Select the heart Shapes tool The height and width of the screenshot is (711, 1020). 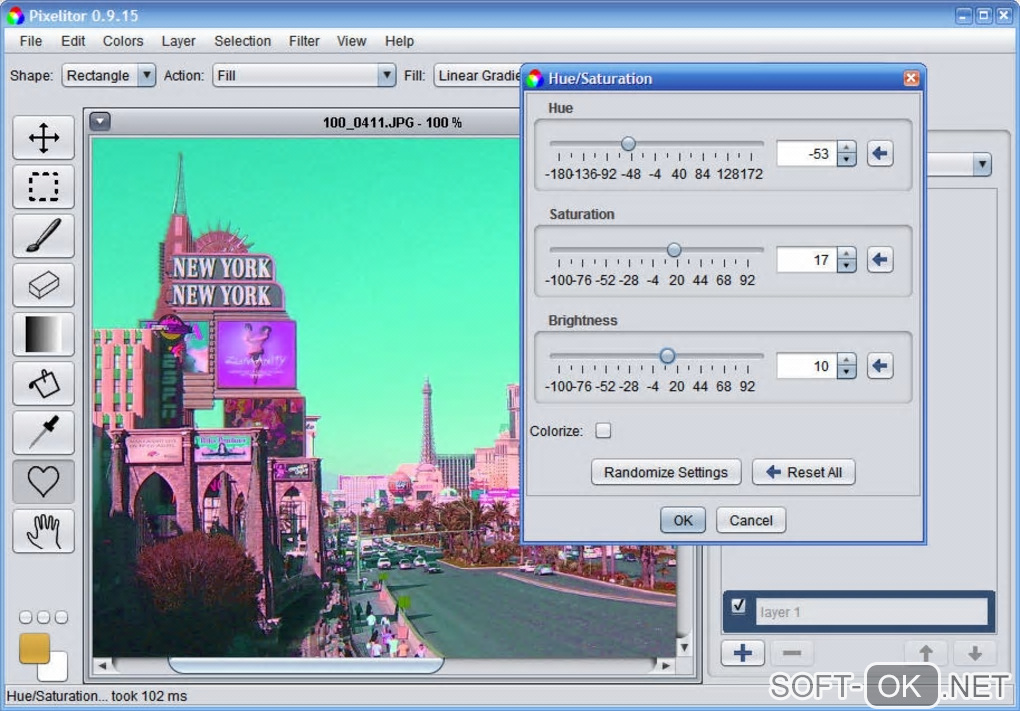pos(44,482)
